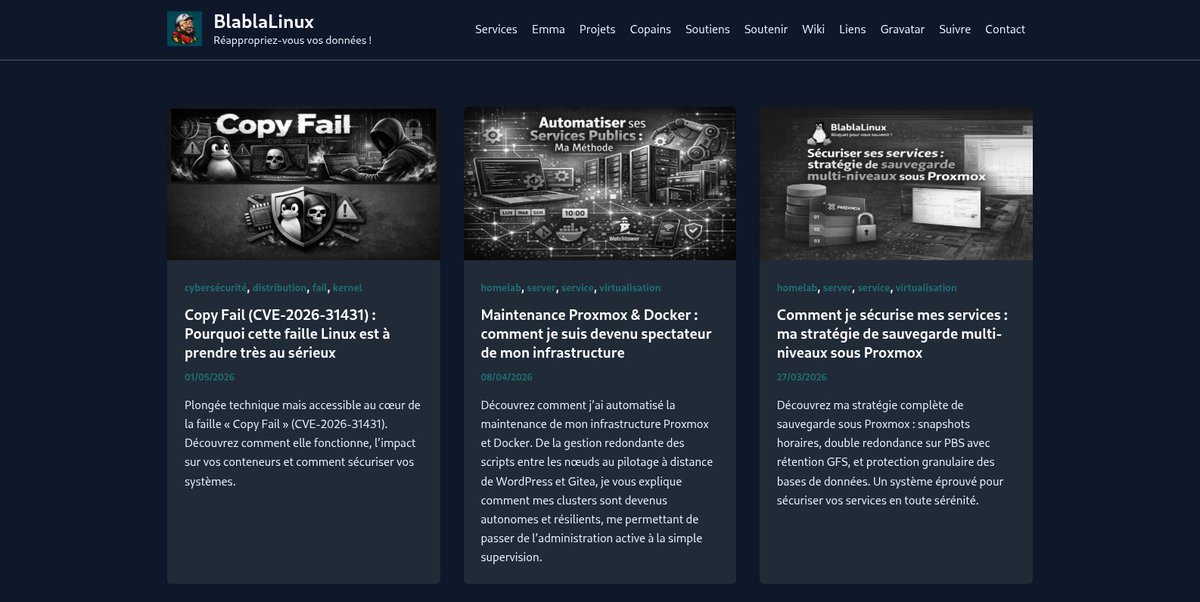1200x602 pixels.
Task: Click homelab tag on sauvegarde multi-niveaux card
Action: [x=796, y=288]
